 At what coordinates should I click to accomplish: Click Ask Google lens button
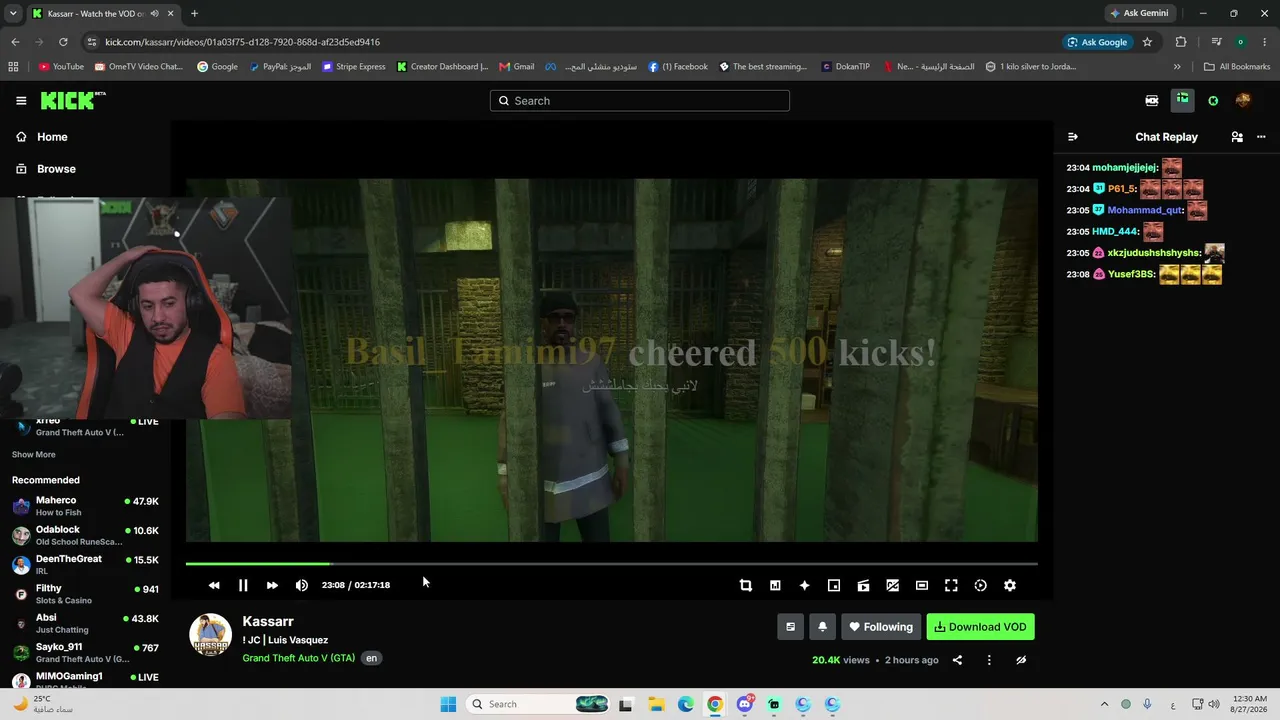coord(1097,42)
